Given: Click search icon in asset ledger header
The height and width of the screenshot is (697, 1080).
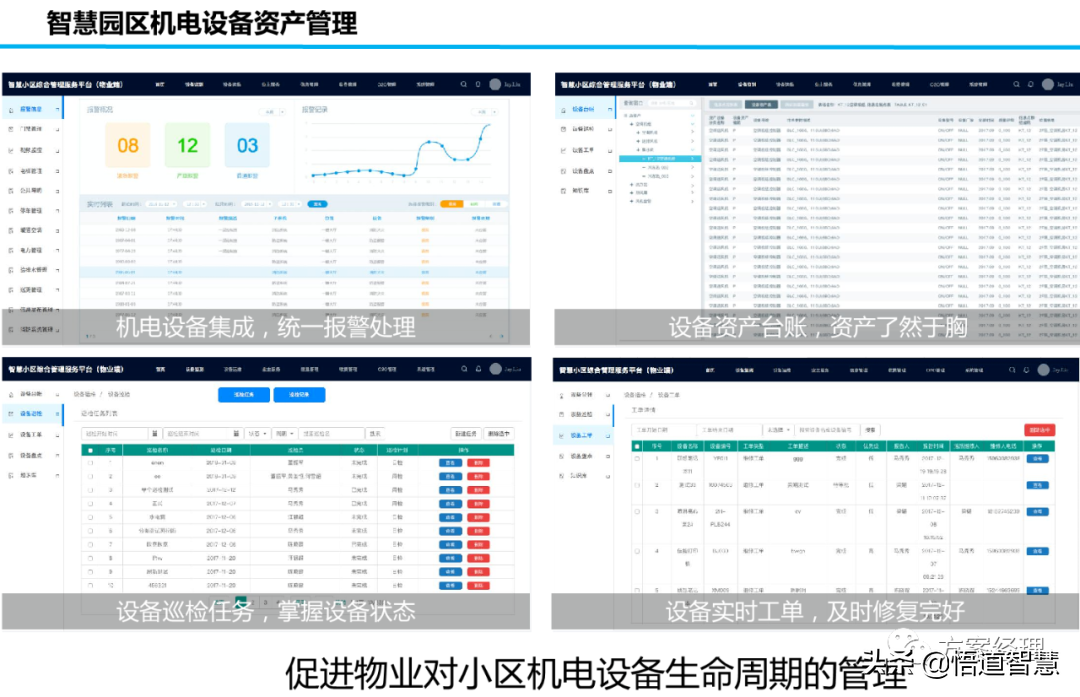Looking at the screenshot, I should (1016, 84).
